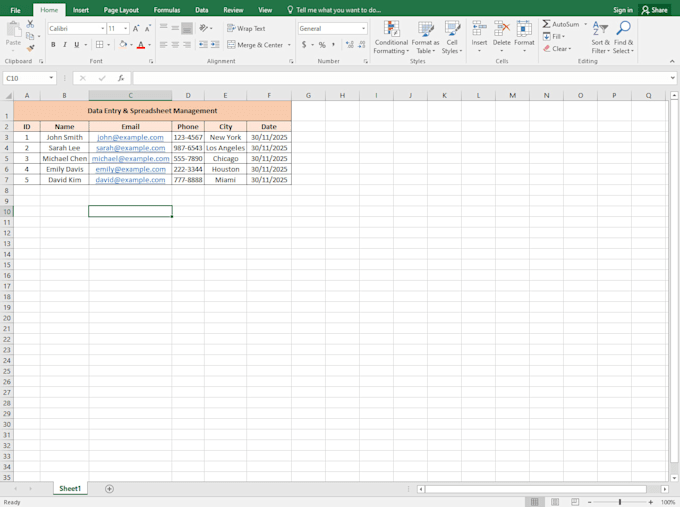Open Conditional Formatting menu
The image size is (680, 507).
click(391, 37)
